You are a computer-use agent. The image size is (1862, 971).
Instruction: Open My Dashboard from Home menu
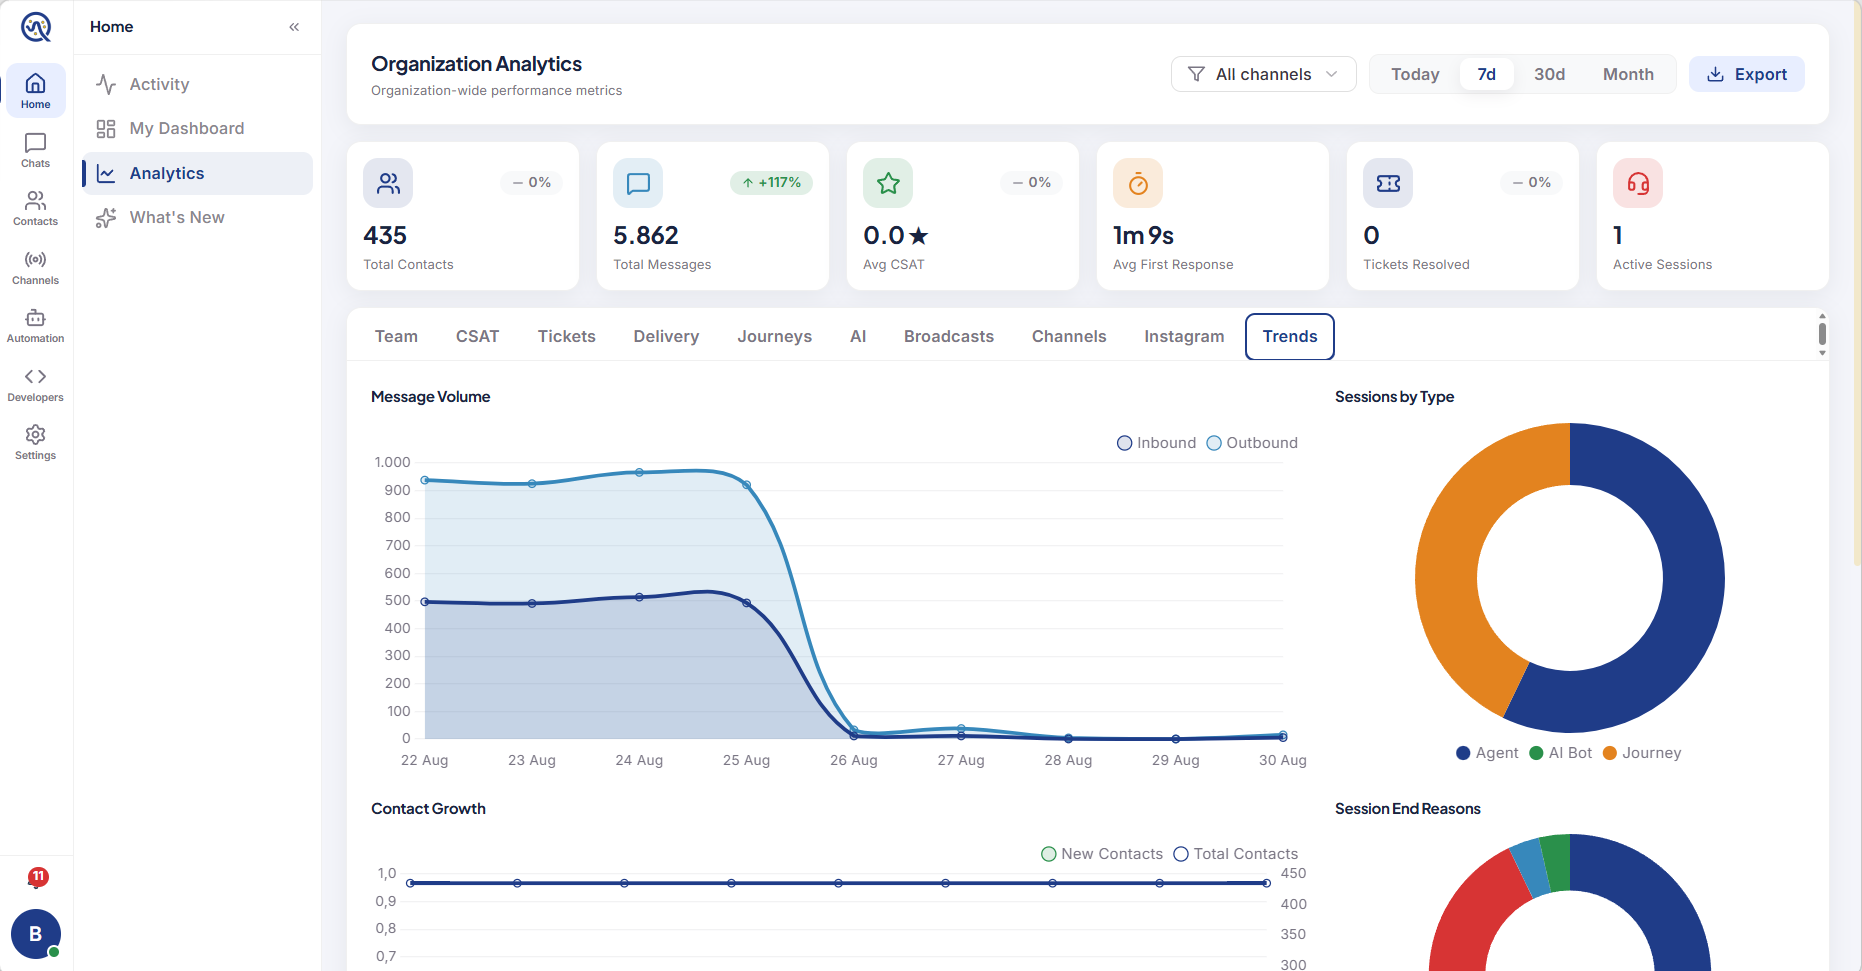[x=198, y=128]
